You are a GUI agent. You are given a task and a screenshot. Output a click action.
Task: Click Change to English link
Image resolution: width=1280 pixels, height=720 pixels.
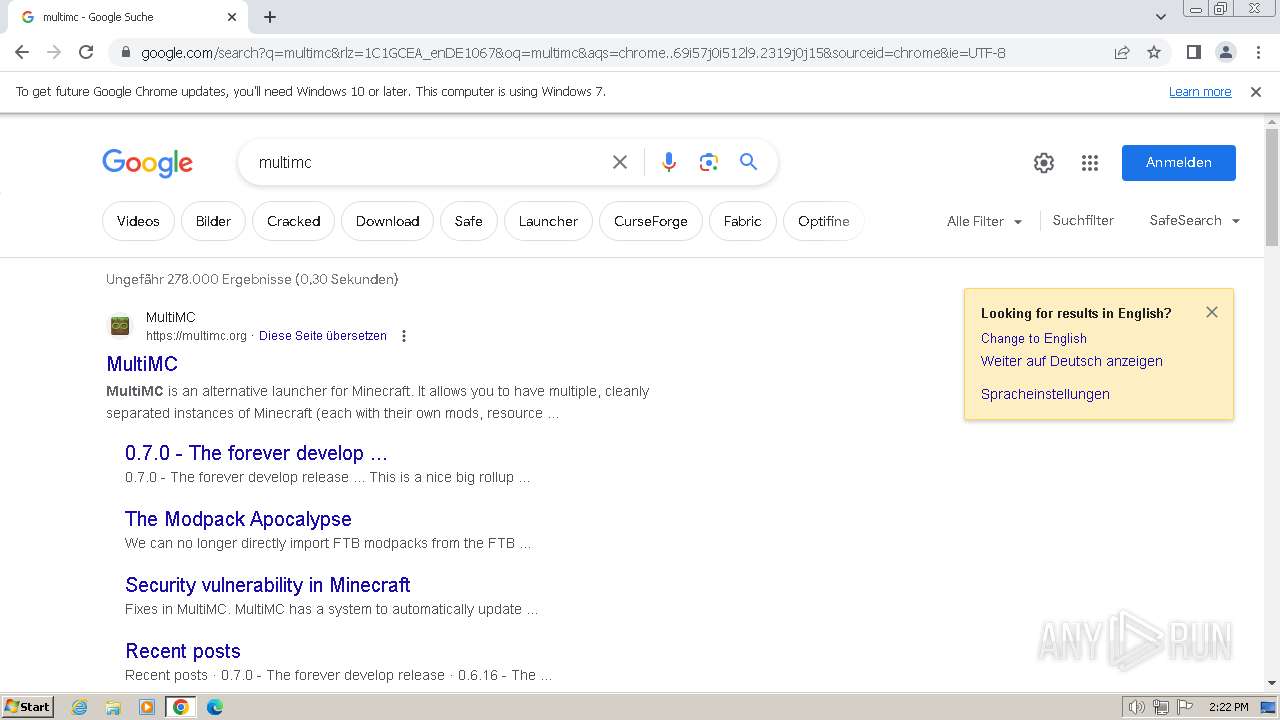tap(1034, 338)
